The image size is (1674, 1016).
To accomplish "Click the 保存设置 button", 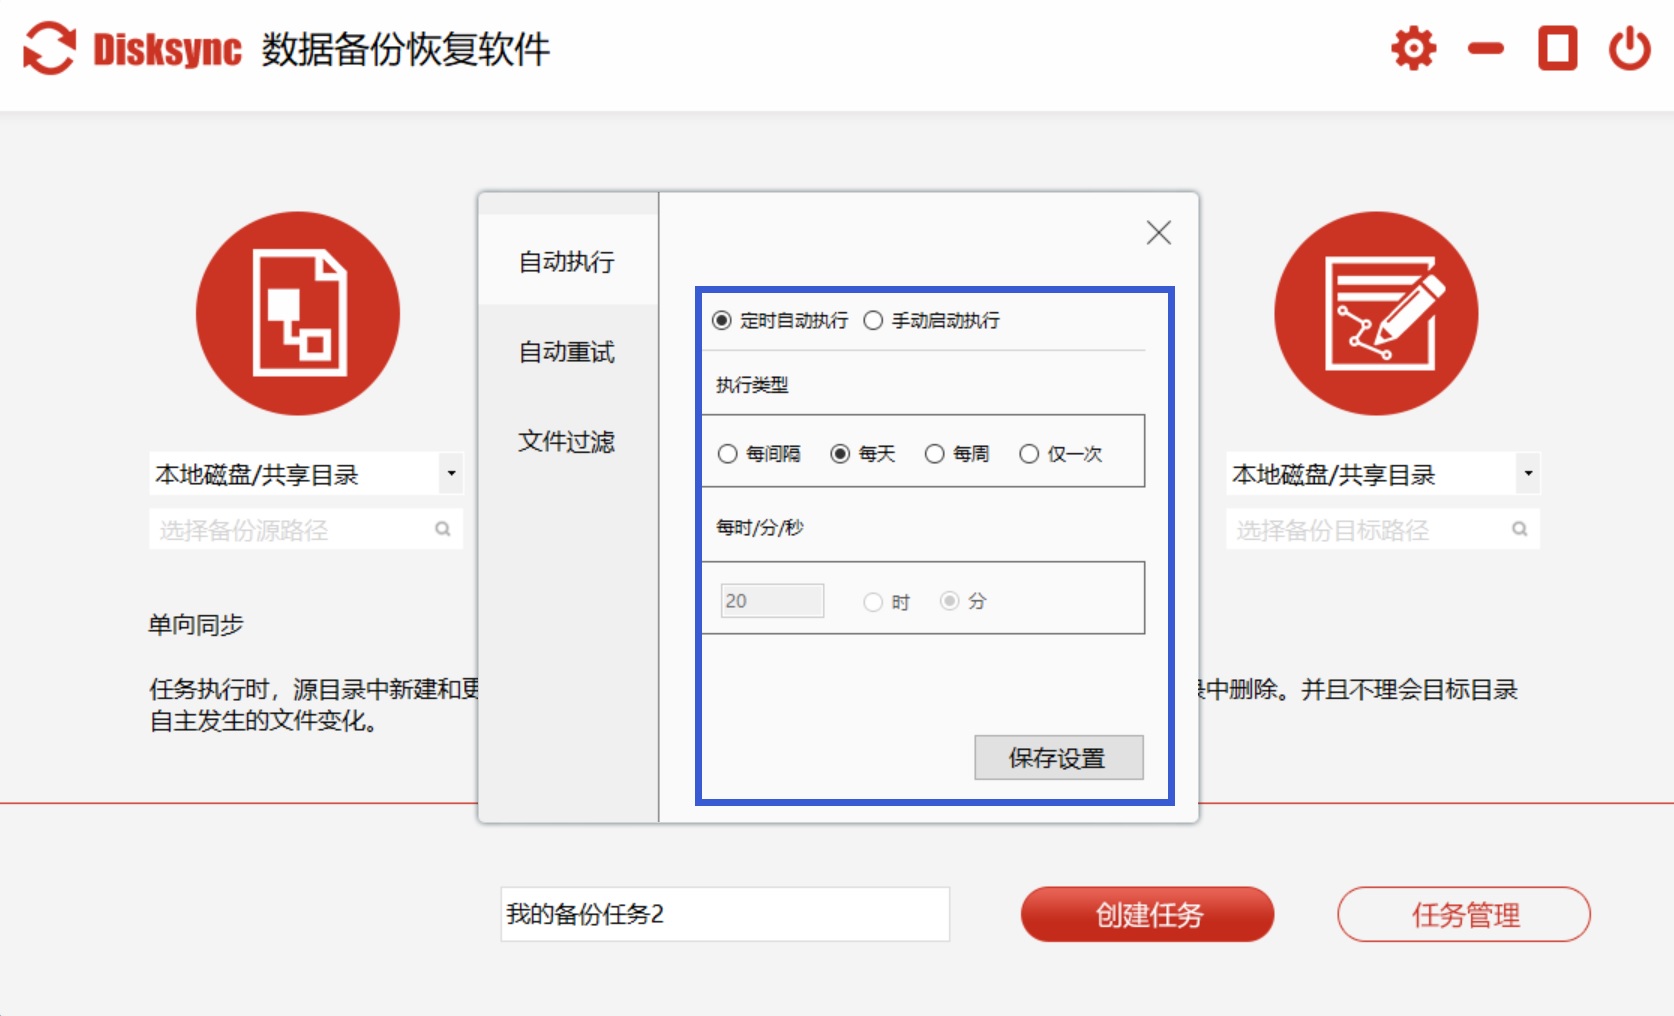I will pos(1058,758).
